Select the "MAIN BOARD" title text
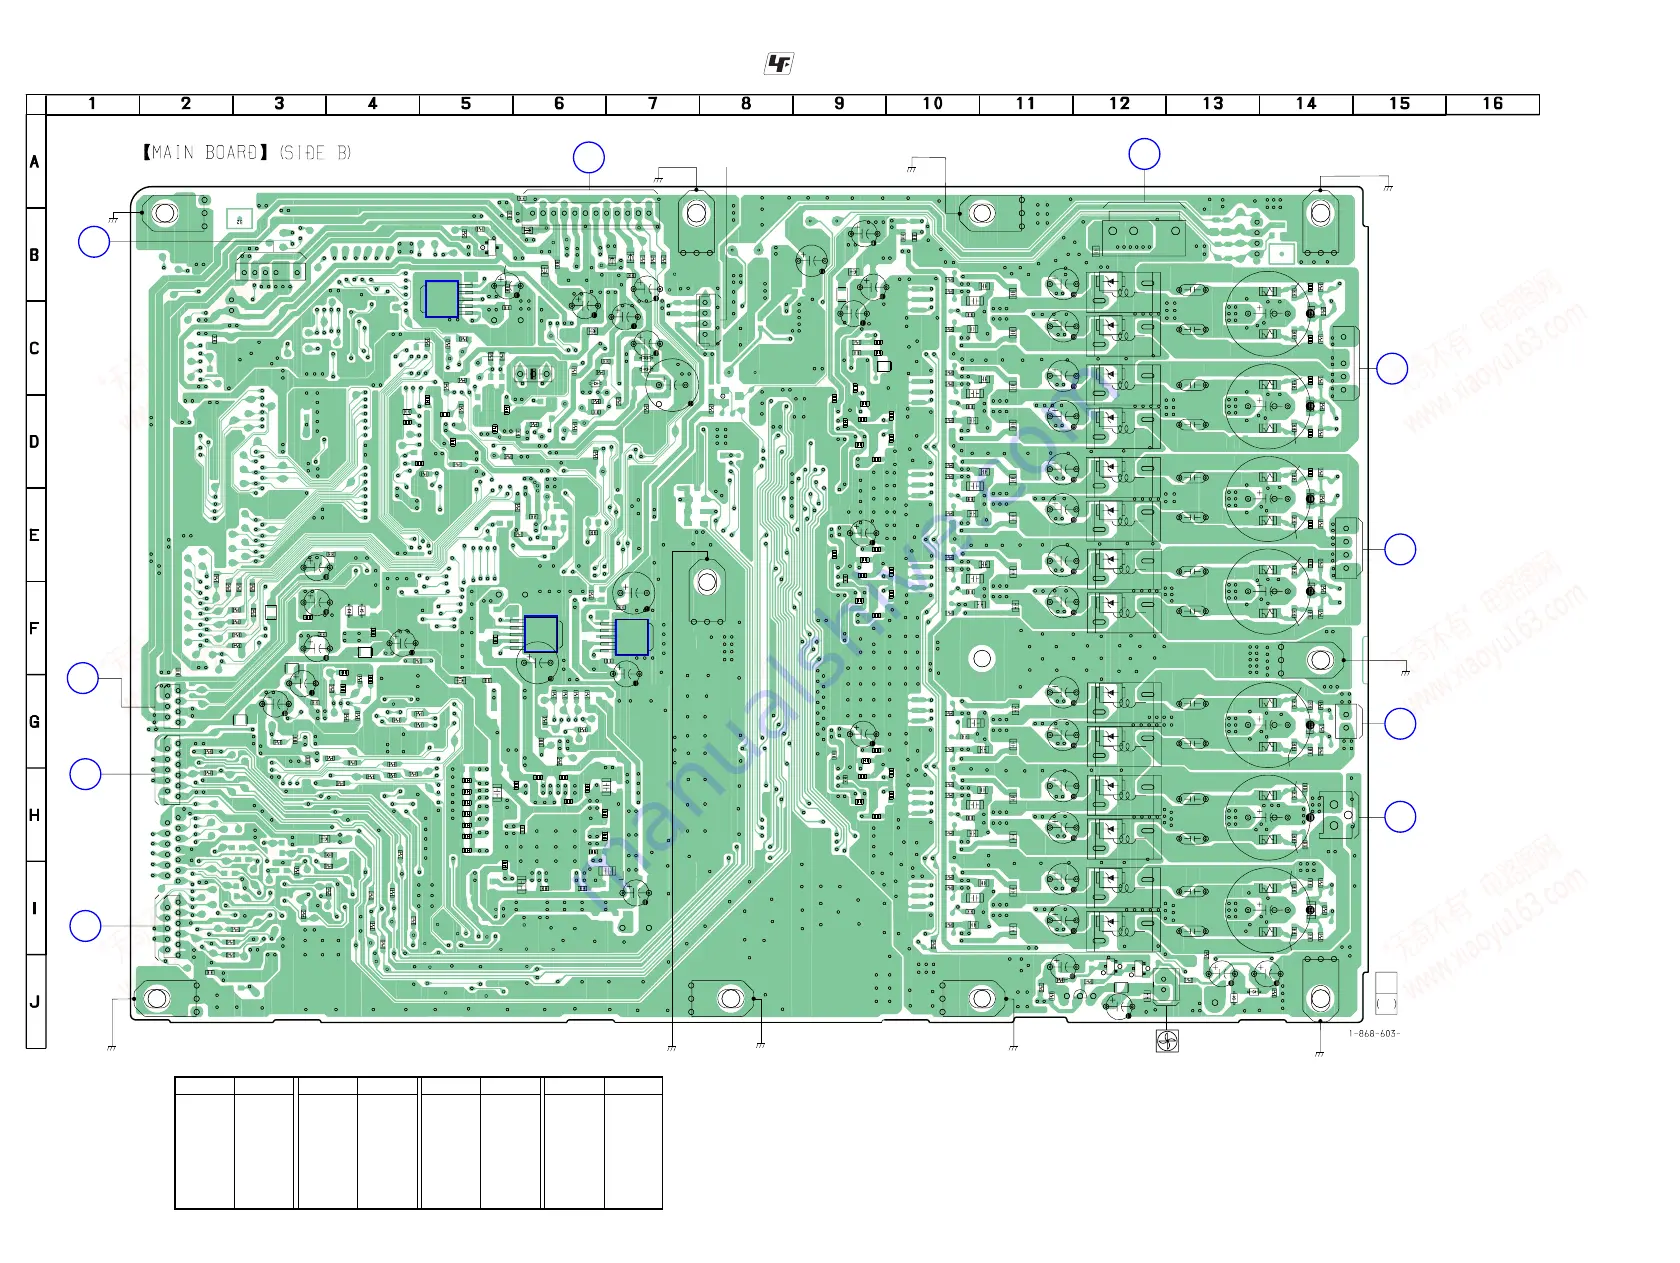 pos(206,152)
